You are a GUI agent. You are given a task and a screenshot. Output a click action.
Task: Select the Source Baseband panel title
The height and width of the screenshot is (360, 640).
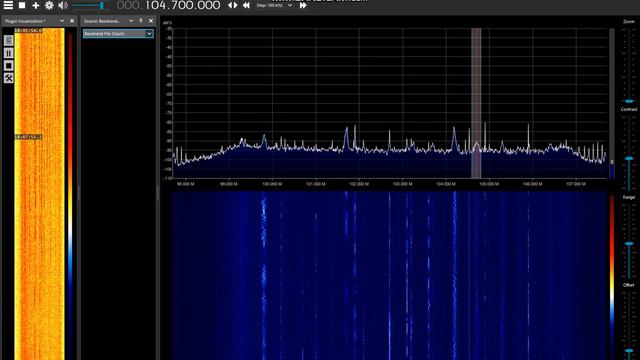pos(102,21)
